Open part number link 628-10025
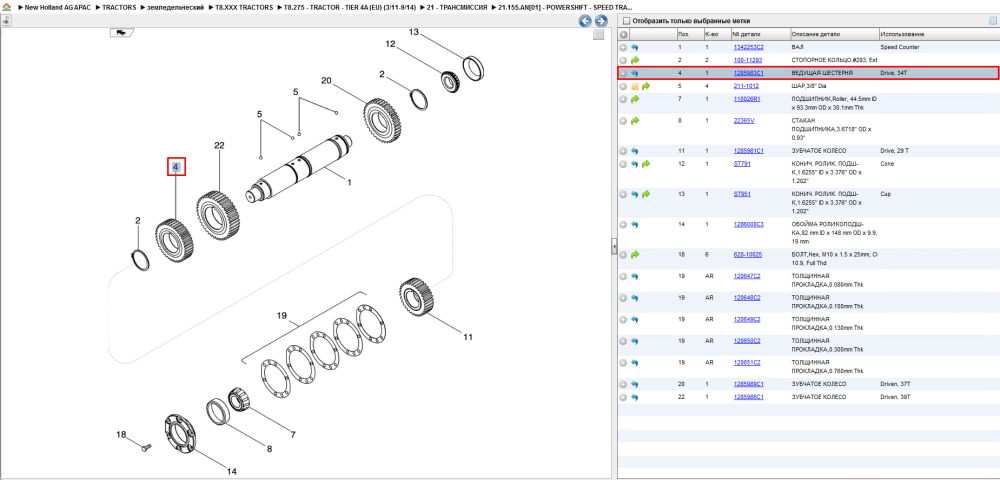The width and height of the screenshot is (1000, 480). (x=747, y=254)
